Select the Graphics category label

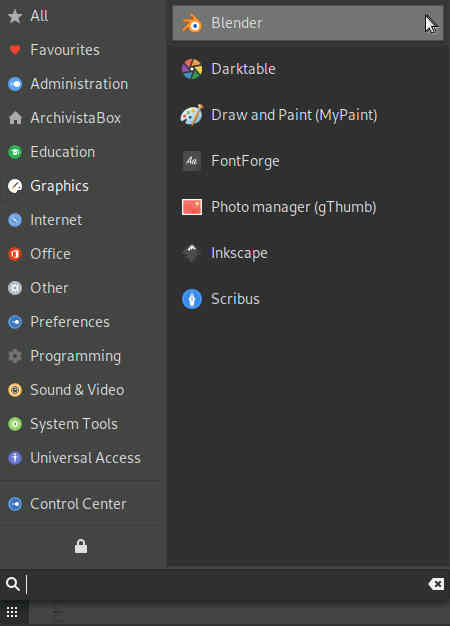click(59, 186)
